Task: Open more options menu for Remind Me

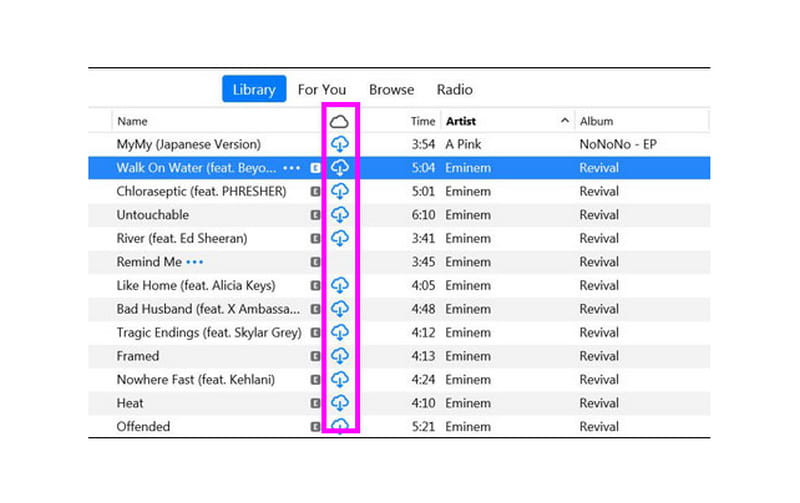Action: tap(195, 262)
